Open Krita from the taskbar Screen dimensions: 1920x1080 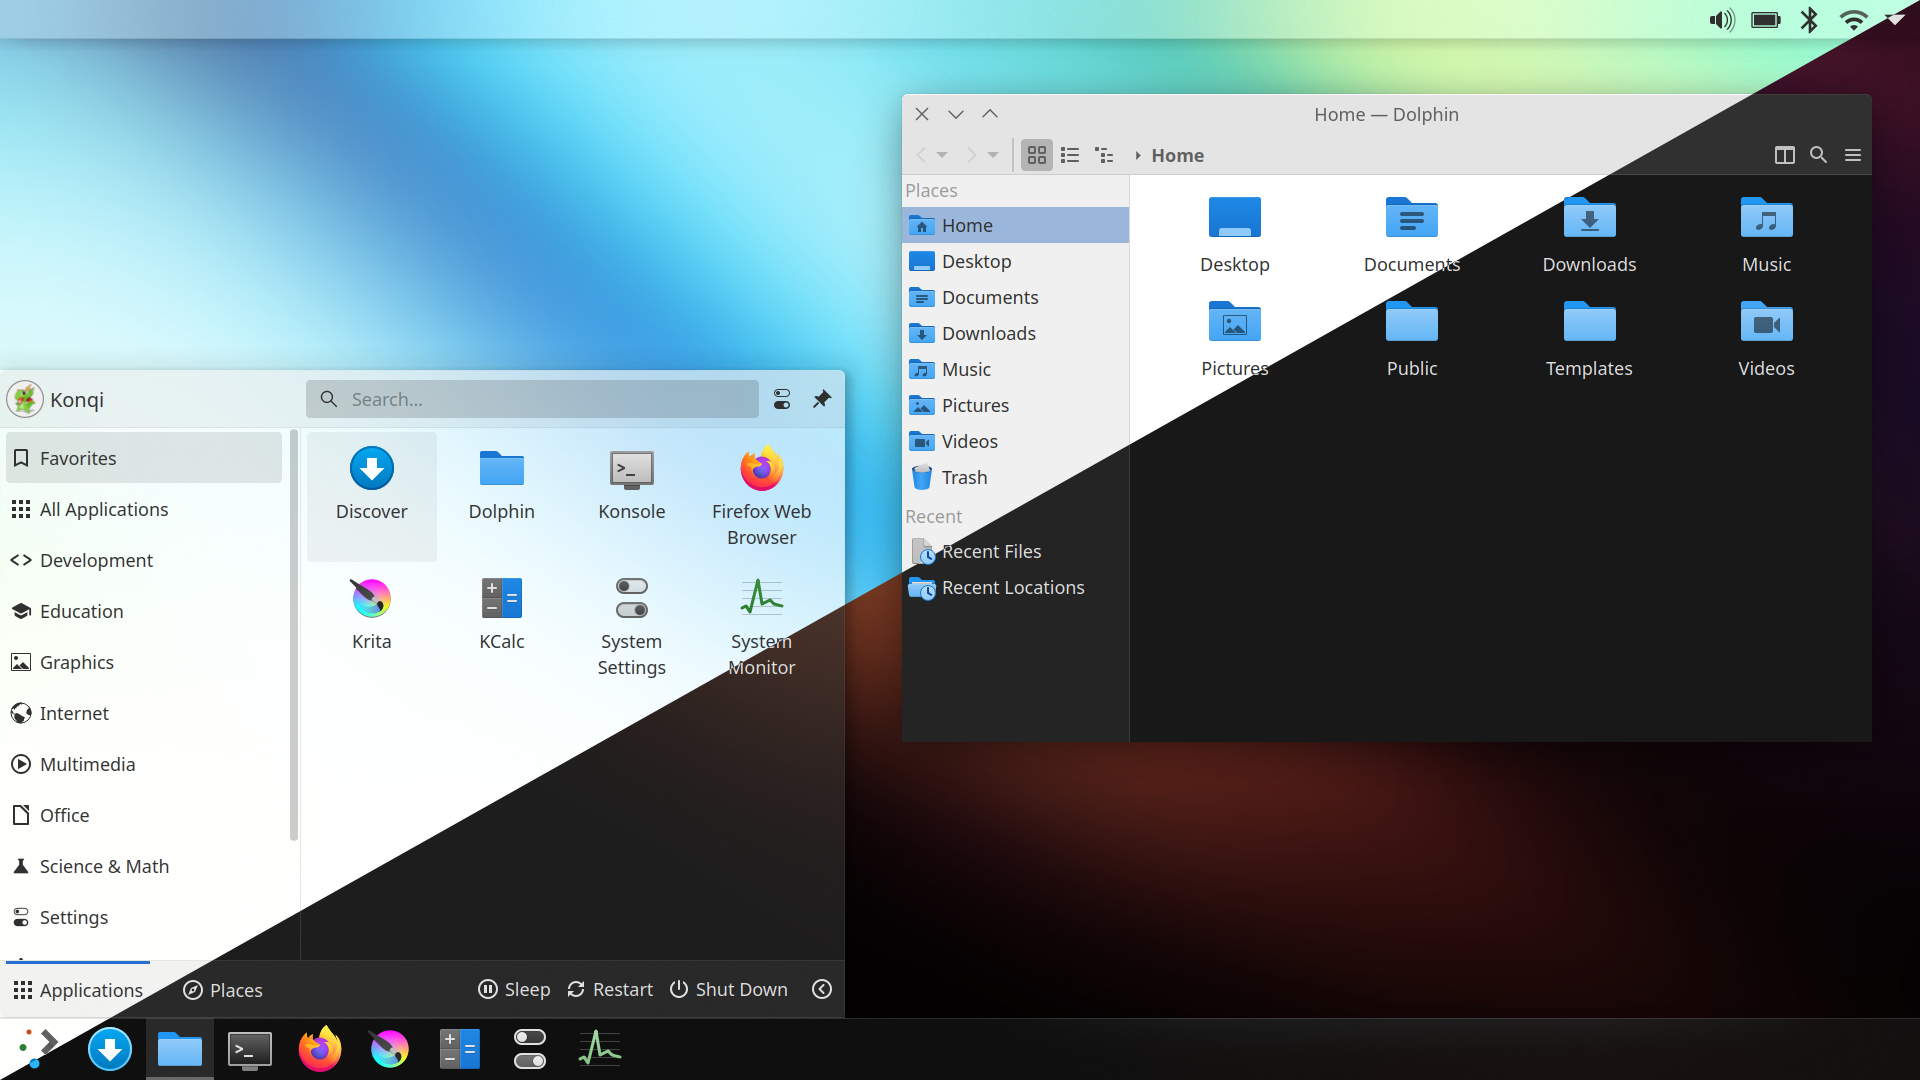pyautogui.click(x=390, y=1049)
